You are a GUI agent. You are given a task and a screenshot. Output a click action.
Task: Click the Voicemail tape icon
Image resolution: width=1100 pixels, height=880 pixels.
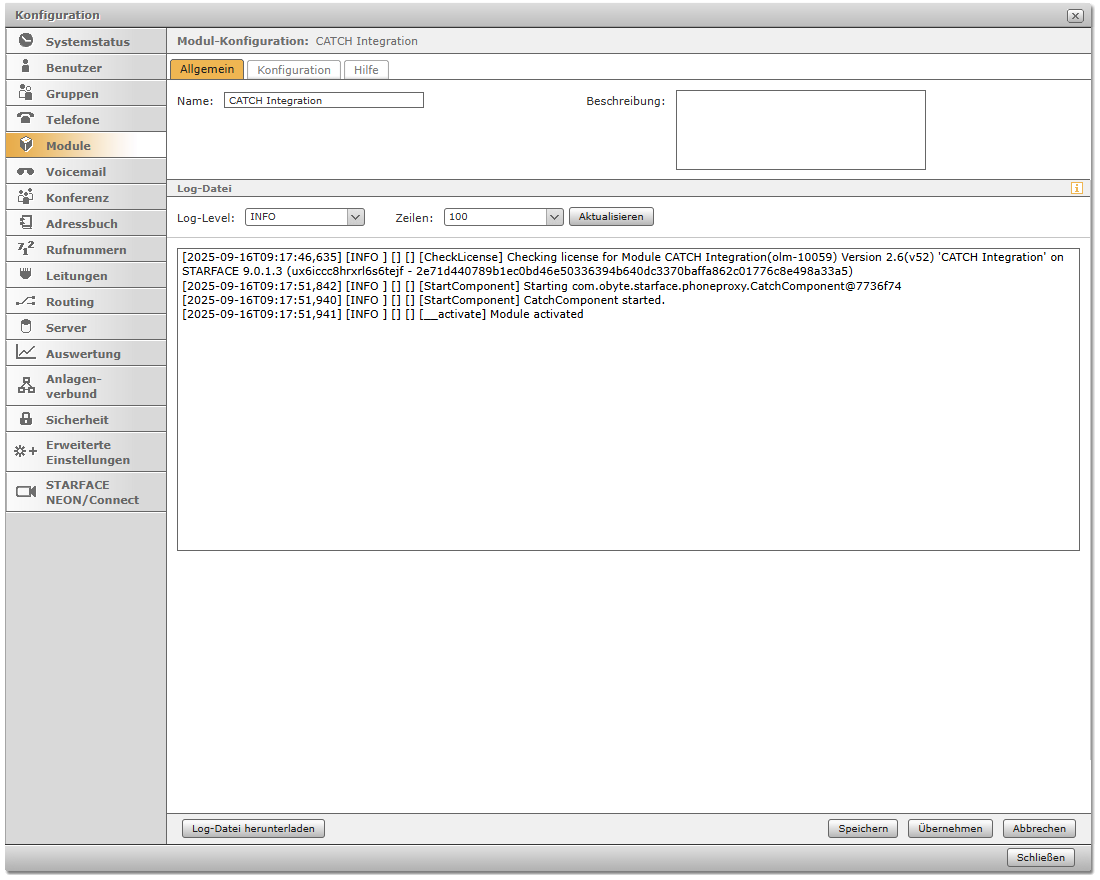[26, 171]
